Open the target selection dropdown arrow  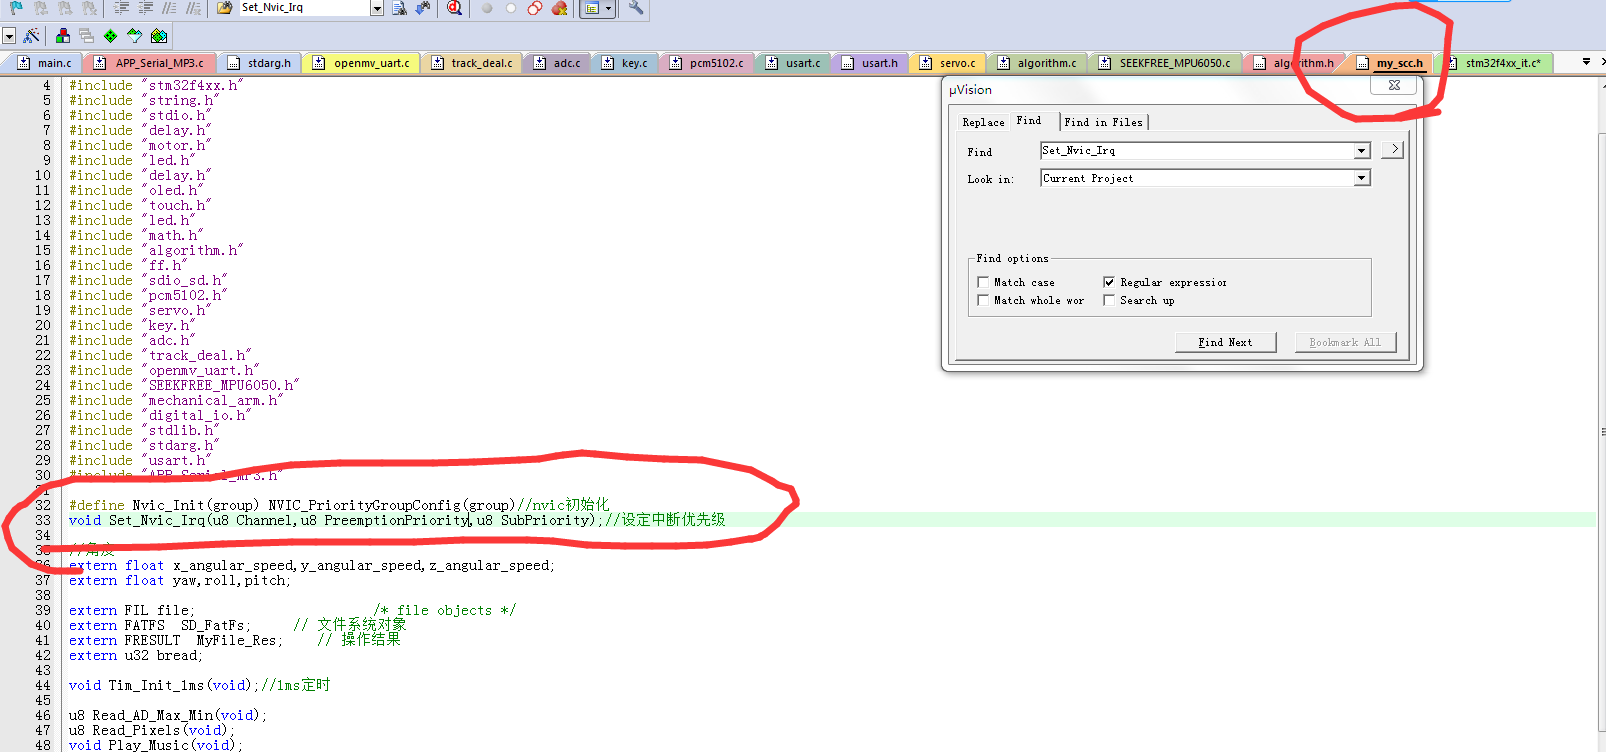(x=9, y=36)
